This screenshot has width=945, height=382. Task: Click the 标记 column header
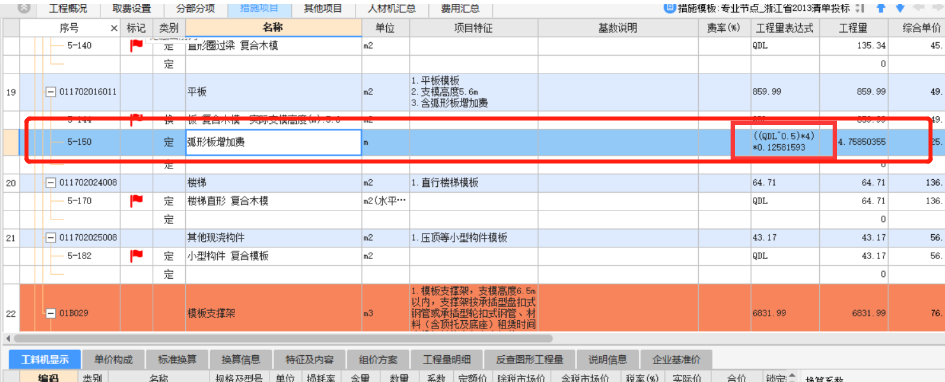pyautogui.click(x=137, y=28)
